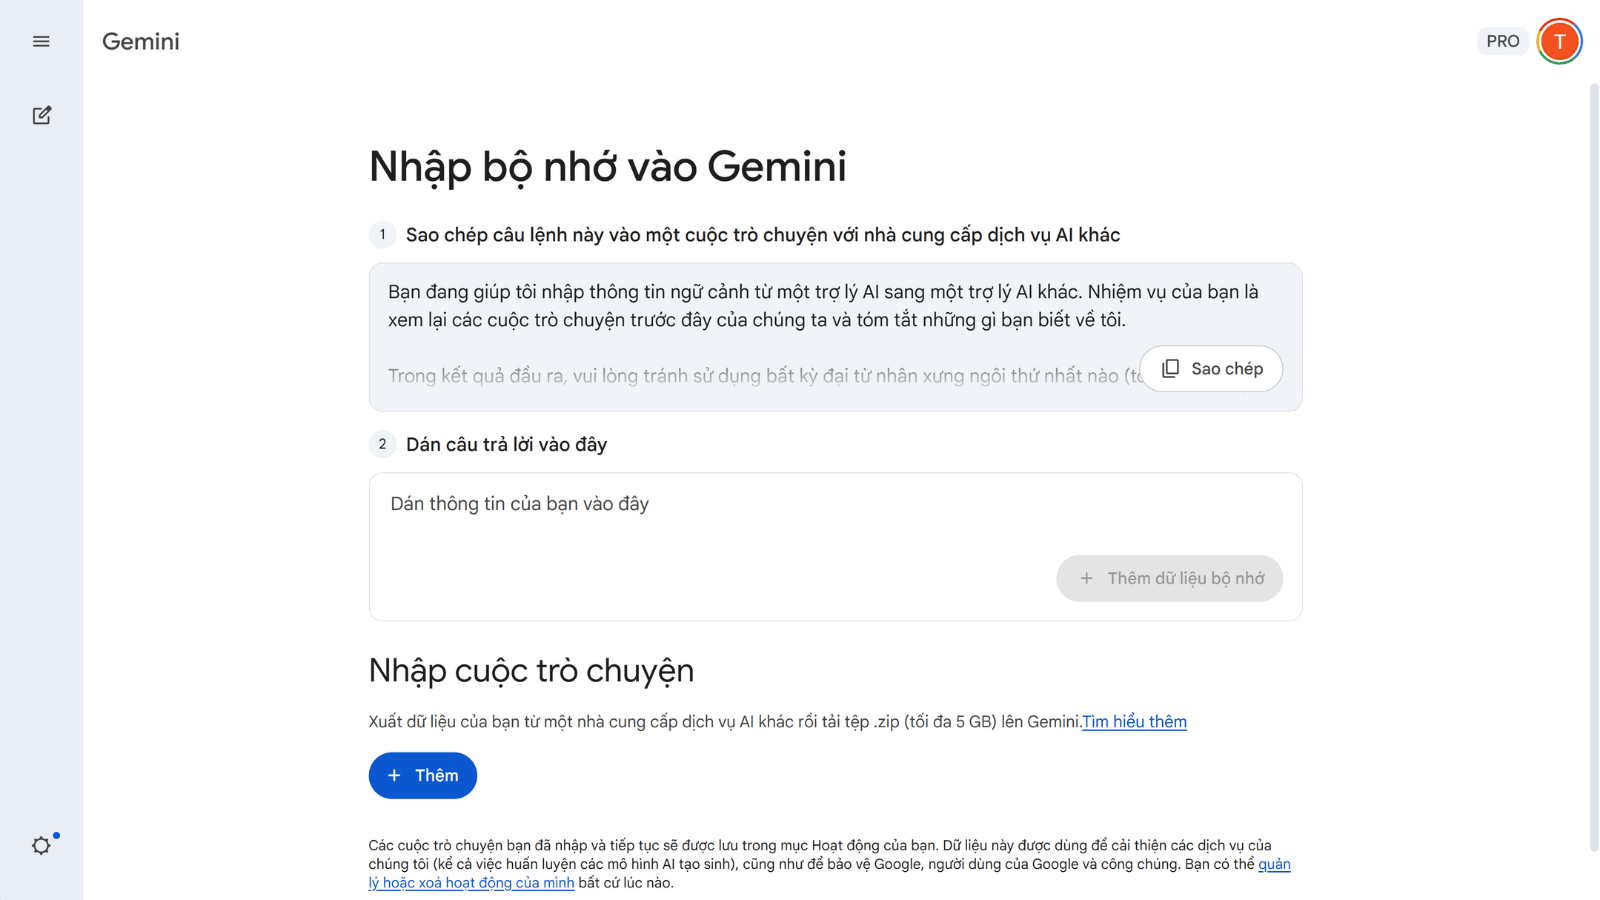The height and width of the screenshot is (900, 1600).
Task: Click the prompt text starting with Bạn đang giúp
Action: click(x=822, y=306)
